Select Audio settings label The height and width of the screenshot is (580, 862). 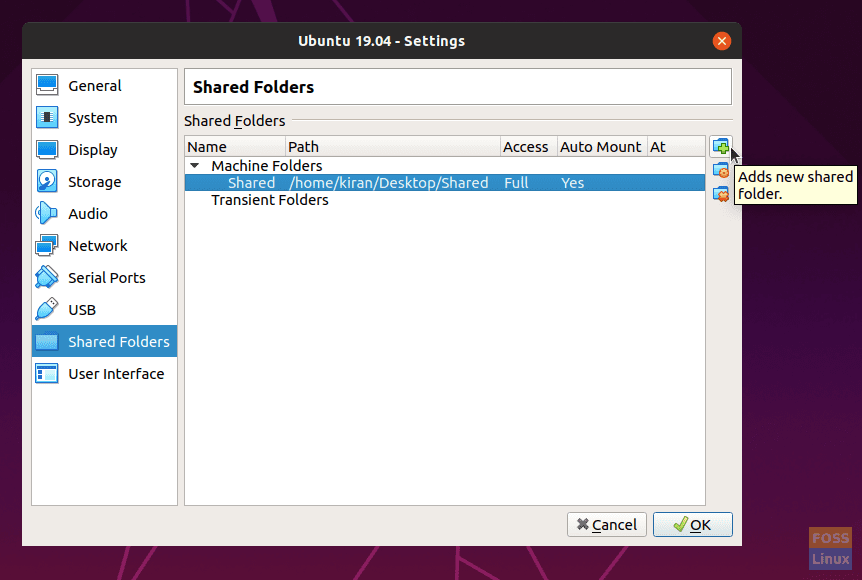point(88,213)
